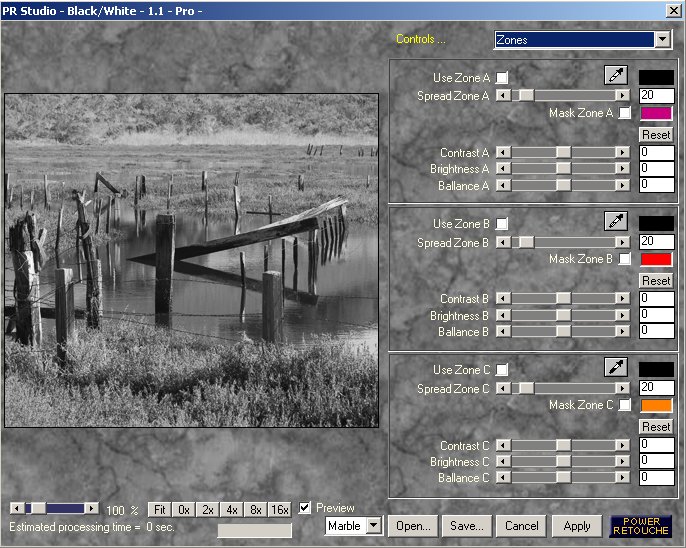The image size is (686, 548).
Task: Enable Mask Zone B checkbox
Action: point(625,259)
